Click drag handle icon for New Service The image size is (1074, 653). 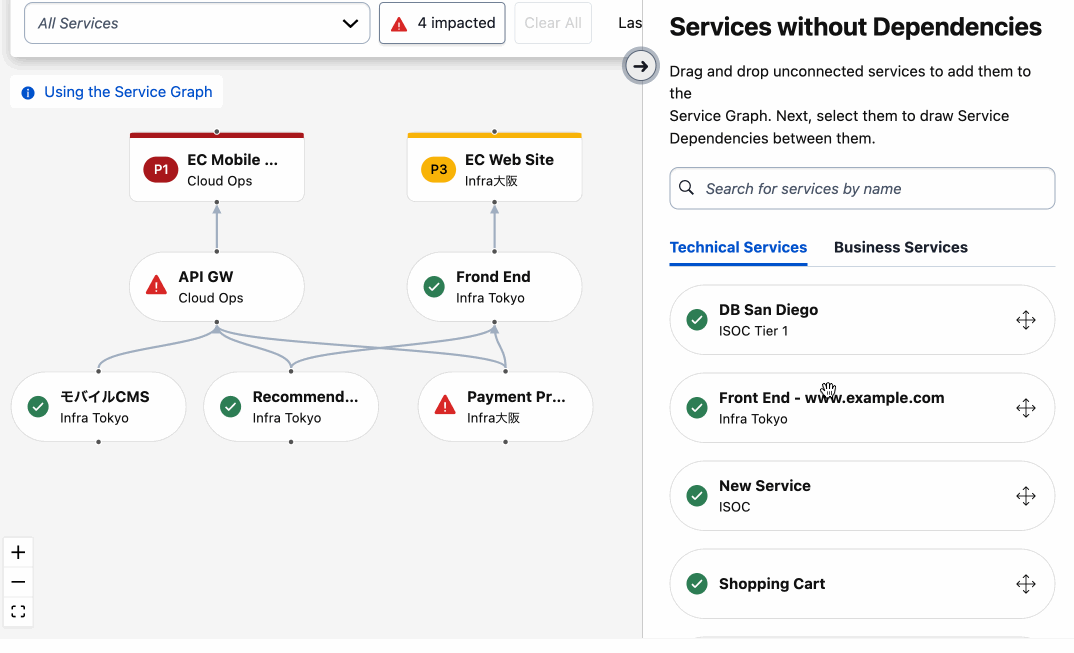pyautogui.click(x=1025, y=496)
